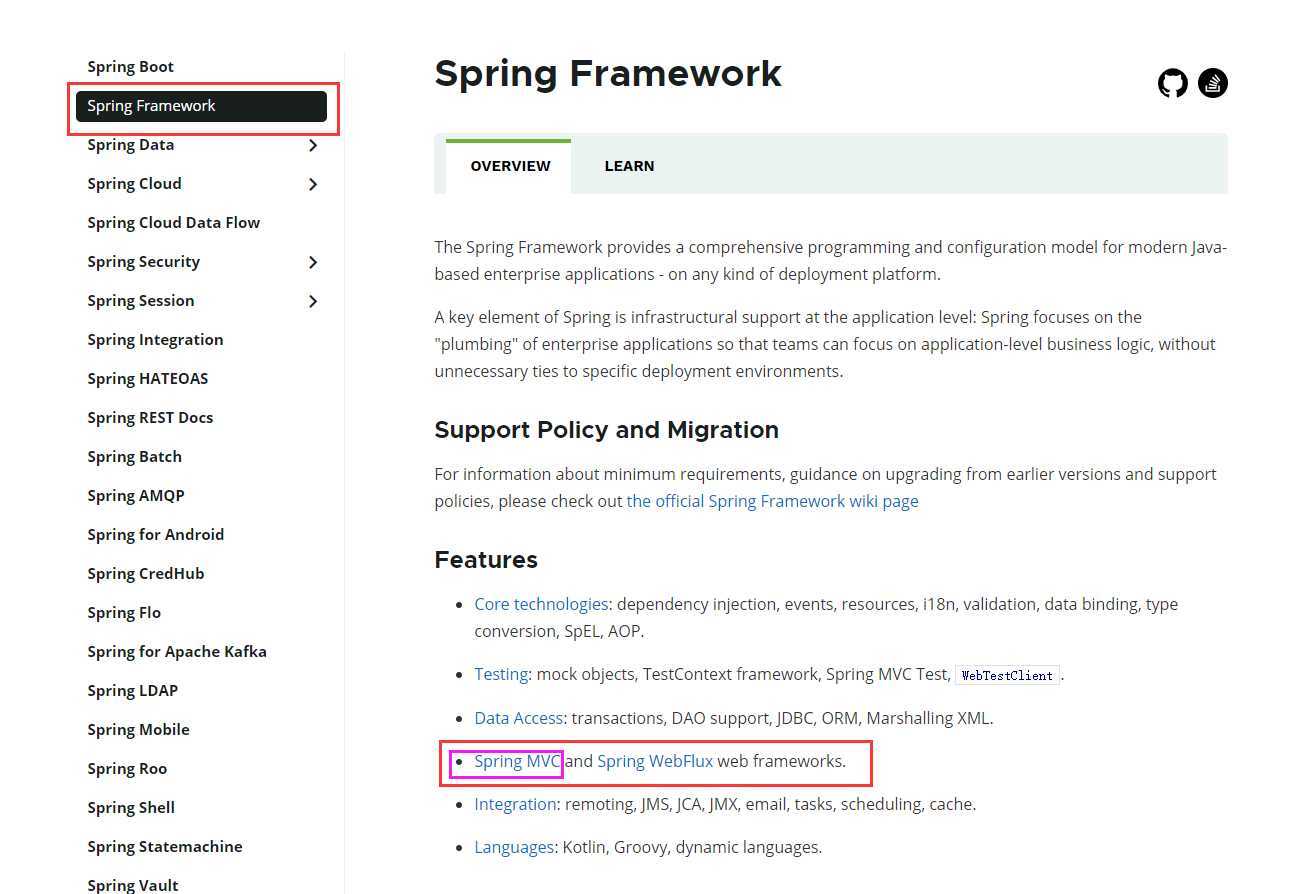
Task: Go to Spring for Android
Action: 155,535
